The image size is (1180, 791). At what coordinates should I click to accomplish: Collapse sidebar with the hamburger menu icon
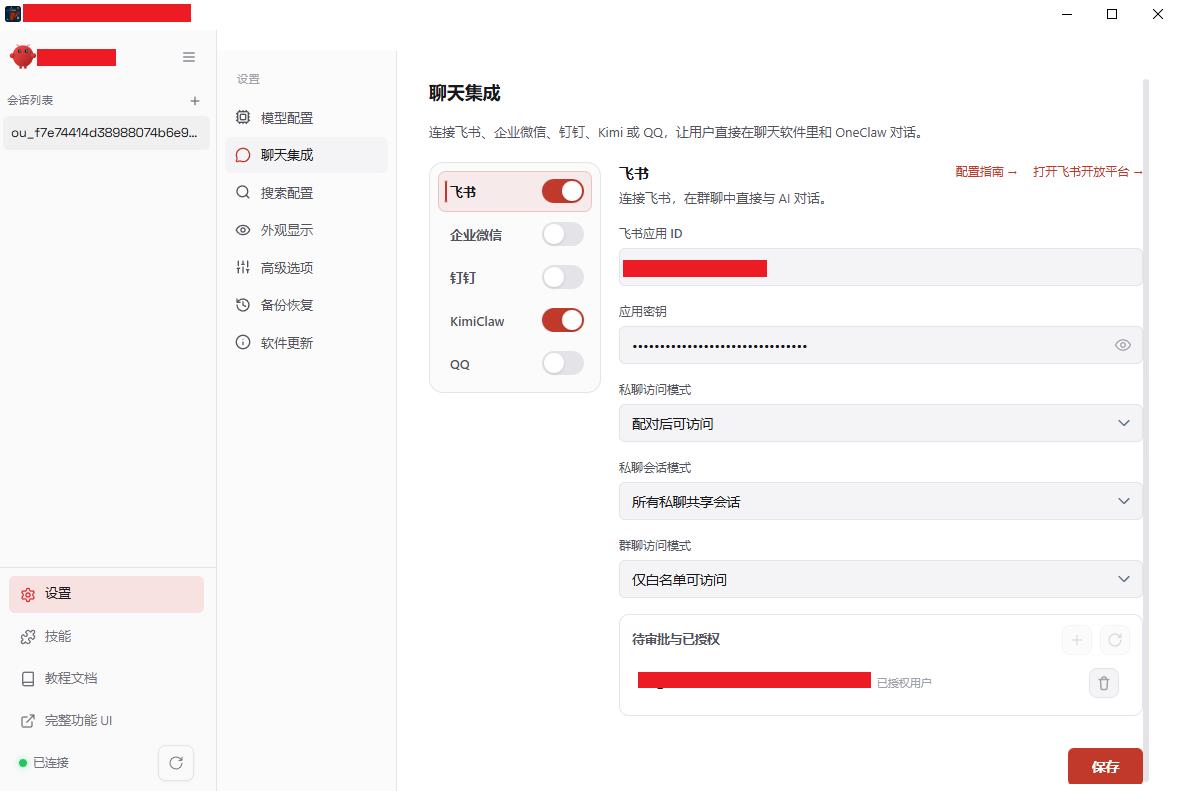tap(189, 57)
